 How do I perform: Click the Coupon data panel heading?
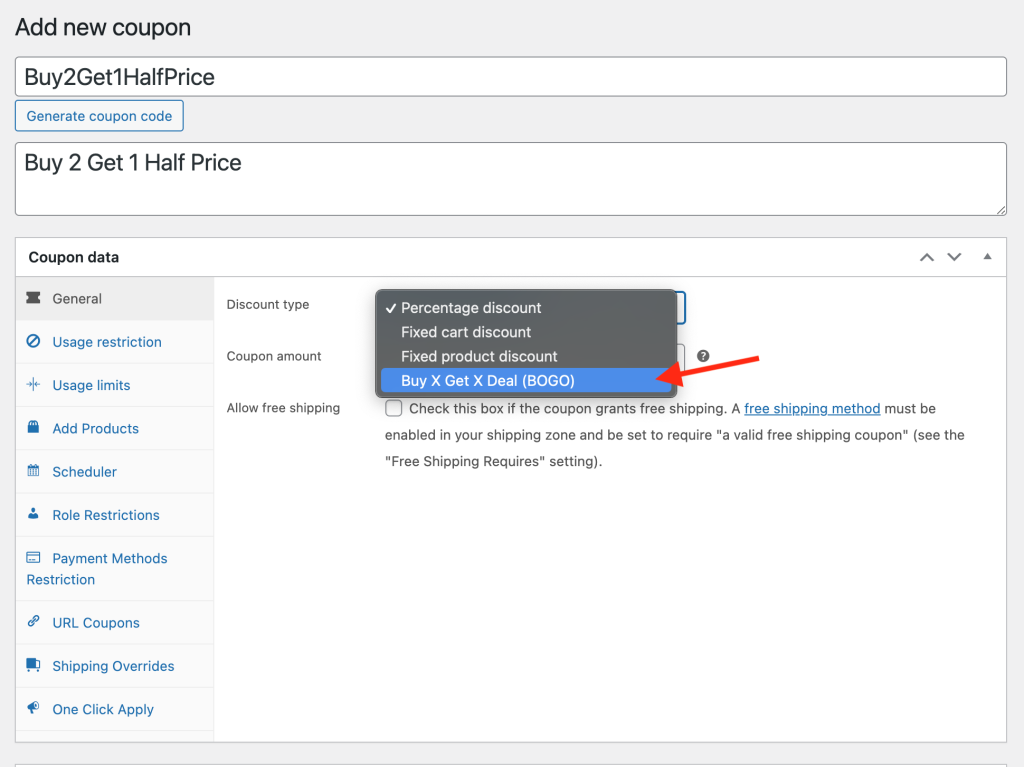74,257
